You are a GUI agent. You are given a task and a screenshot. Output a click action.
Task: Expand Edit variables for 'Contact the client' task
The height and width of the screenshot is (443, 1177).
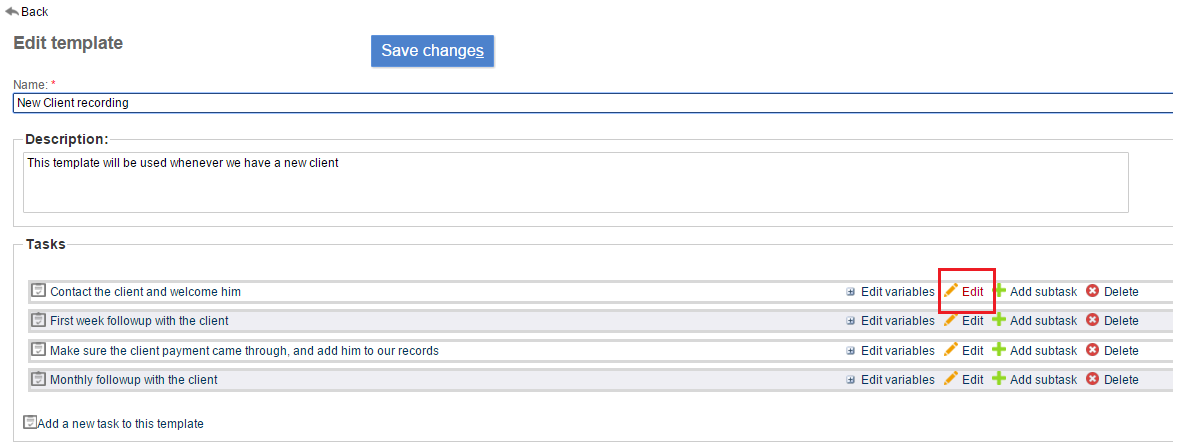point(851,292)
